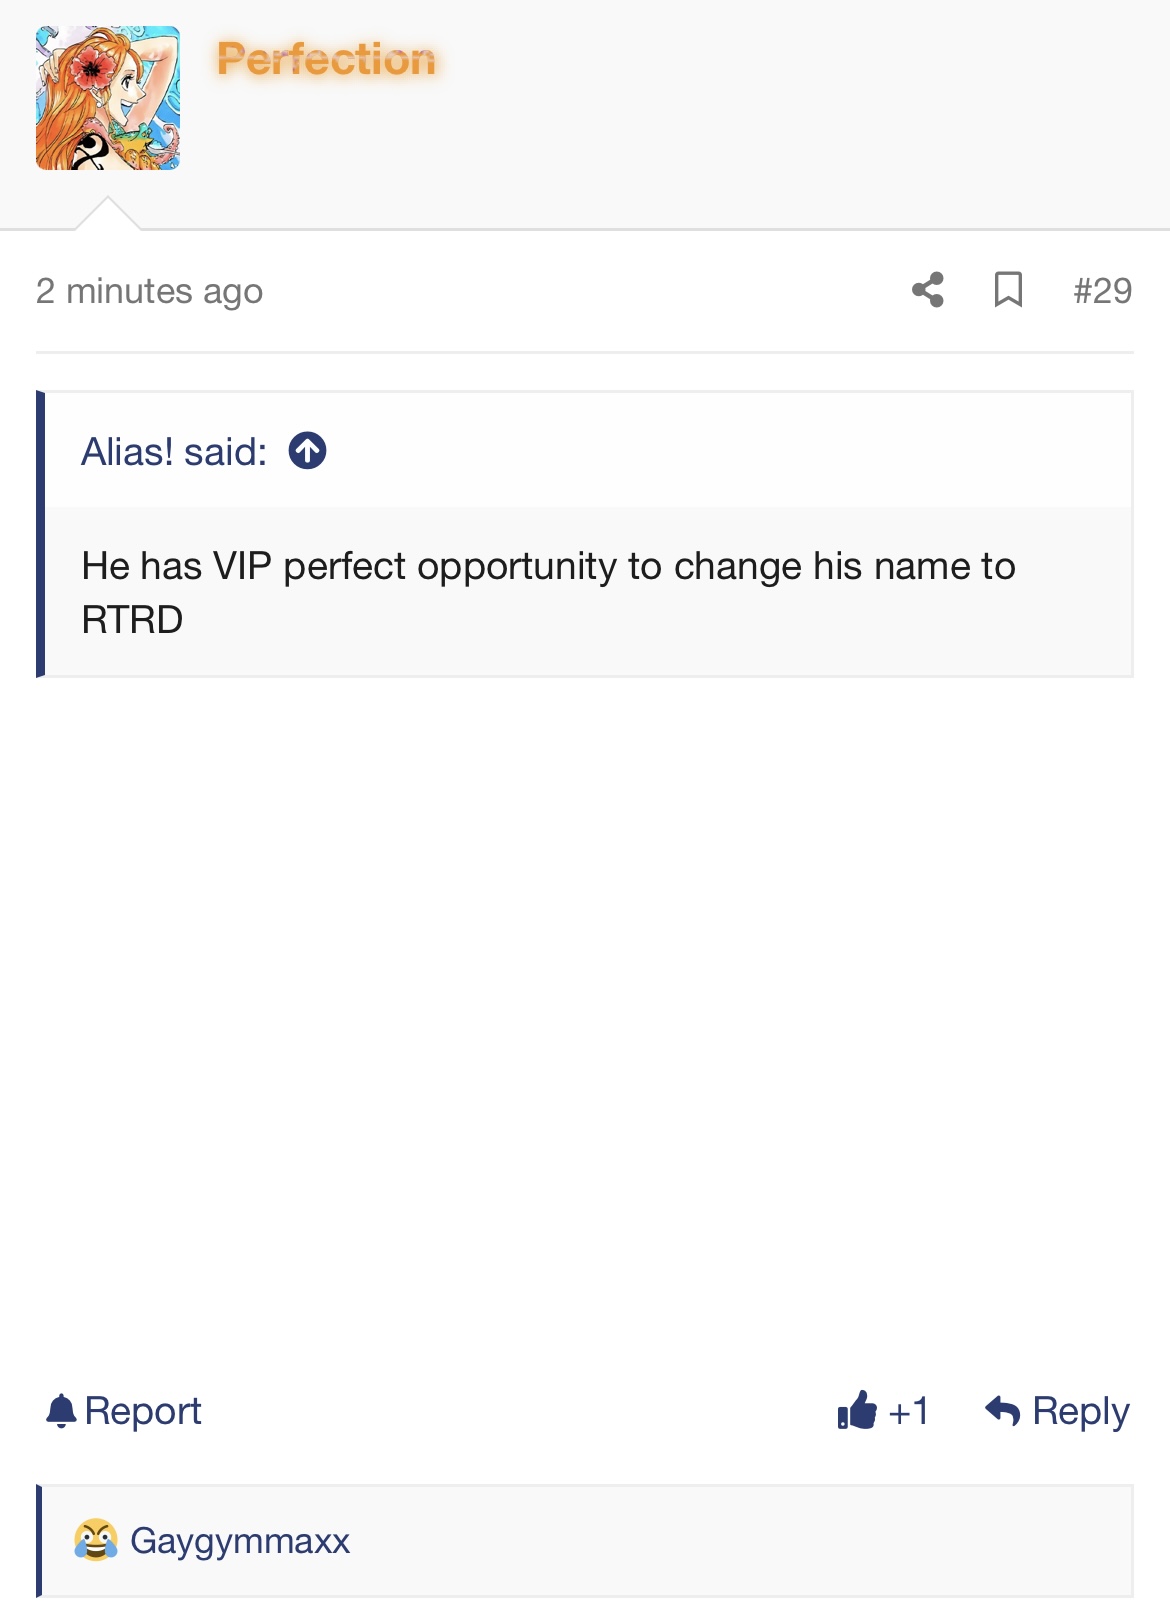The width and height of the screenshot is (1170, 1612).
Task: Click the Reply text button
Action: (1080, 1411)
